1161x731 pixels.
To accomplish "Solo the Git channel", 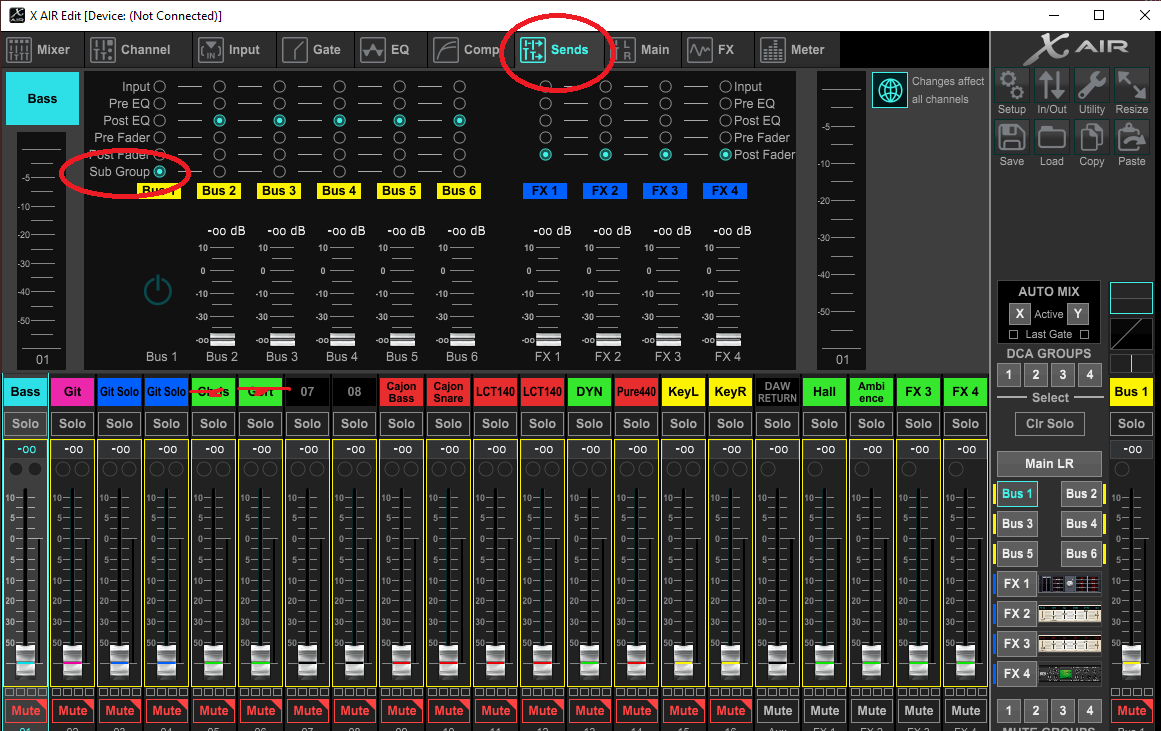I will point(73,424).
